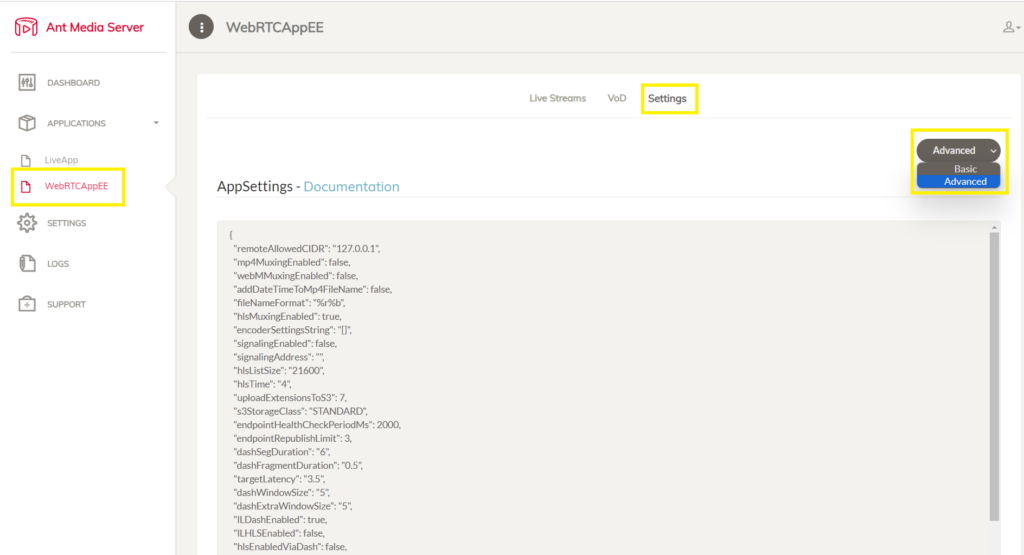Viewport: 1024px width, 555px height.
Task: Click the Applications cube icon
Action: [x=27, y=123]
